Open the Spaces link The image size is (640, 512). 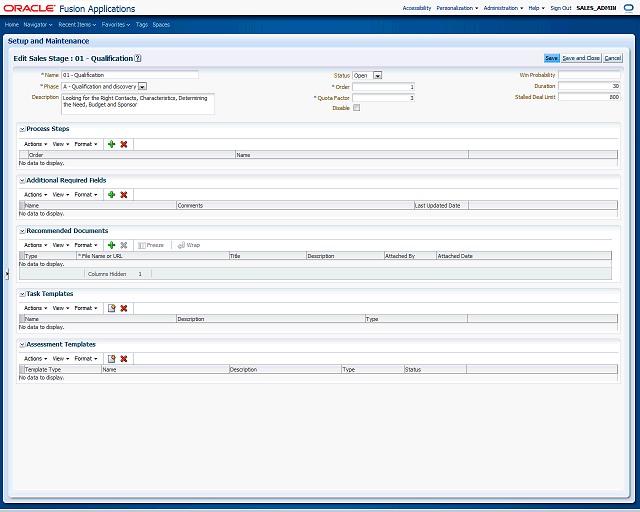(x=161, y=25)
